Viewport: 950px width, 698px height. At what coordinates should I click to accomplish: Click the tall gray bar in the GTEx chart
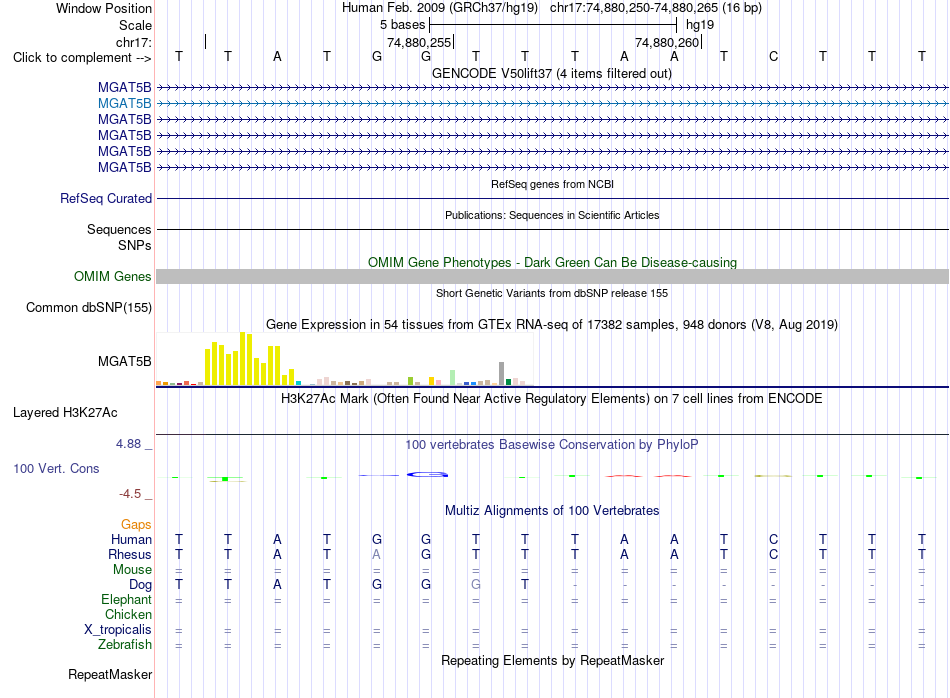(x=502, y=373)
